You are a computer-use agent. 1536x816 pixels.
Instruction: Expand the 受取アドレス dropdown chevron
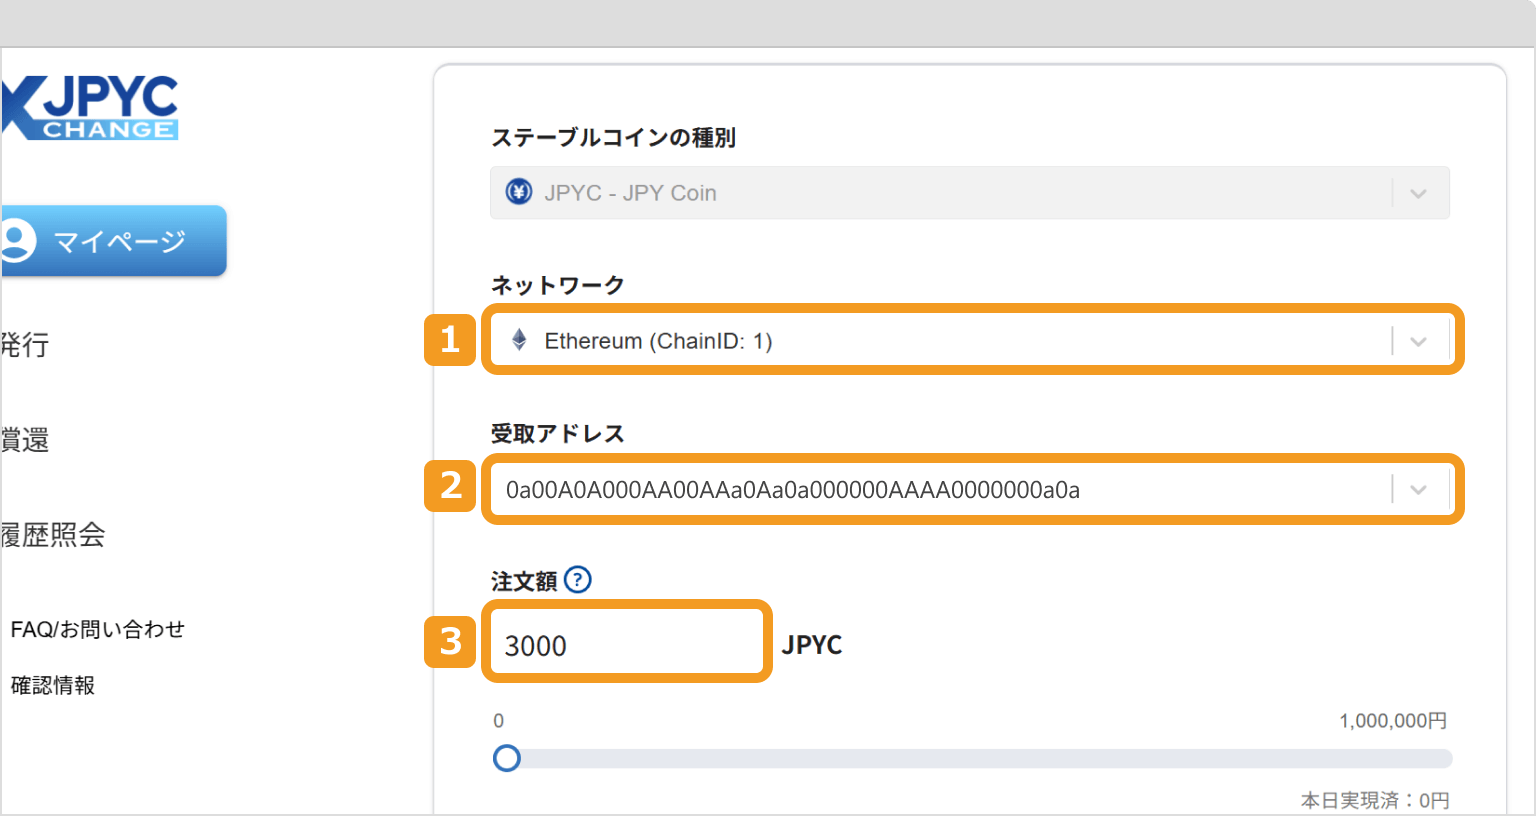(x=1417, y=488)
